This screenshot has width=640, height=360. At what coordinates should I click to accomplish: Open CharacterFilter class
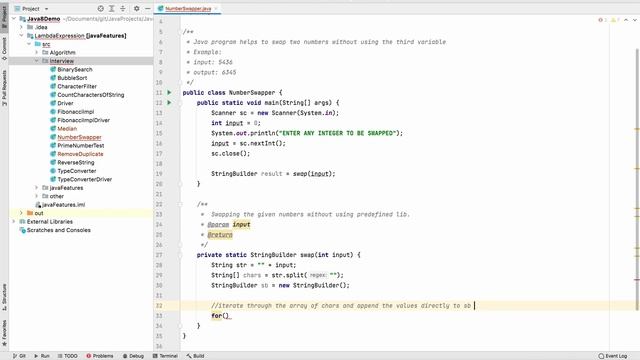pos(77,87)
